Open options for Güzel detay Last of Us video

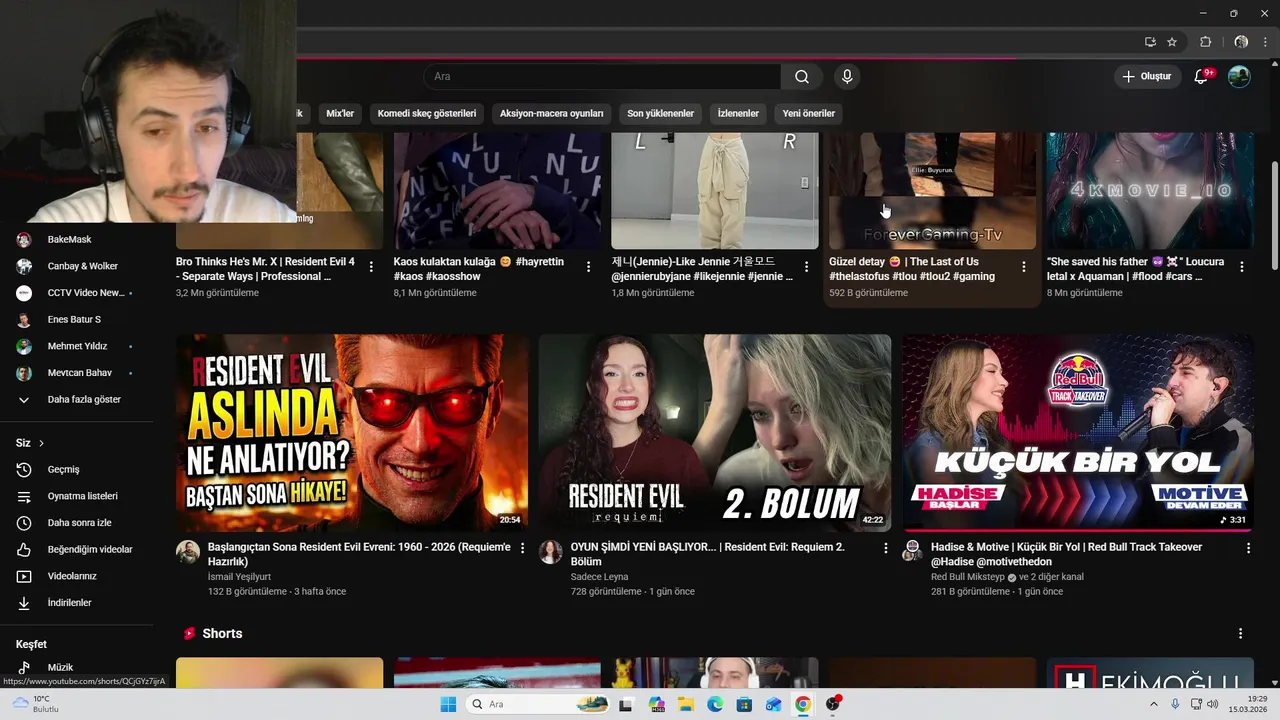pyautogui.click(x=1024, y=267)
